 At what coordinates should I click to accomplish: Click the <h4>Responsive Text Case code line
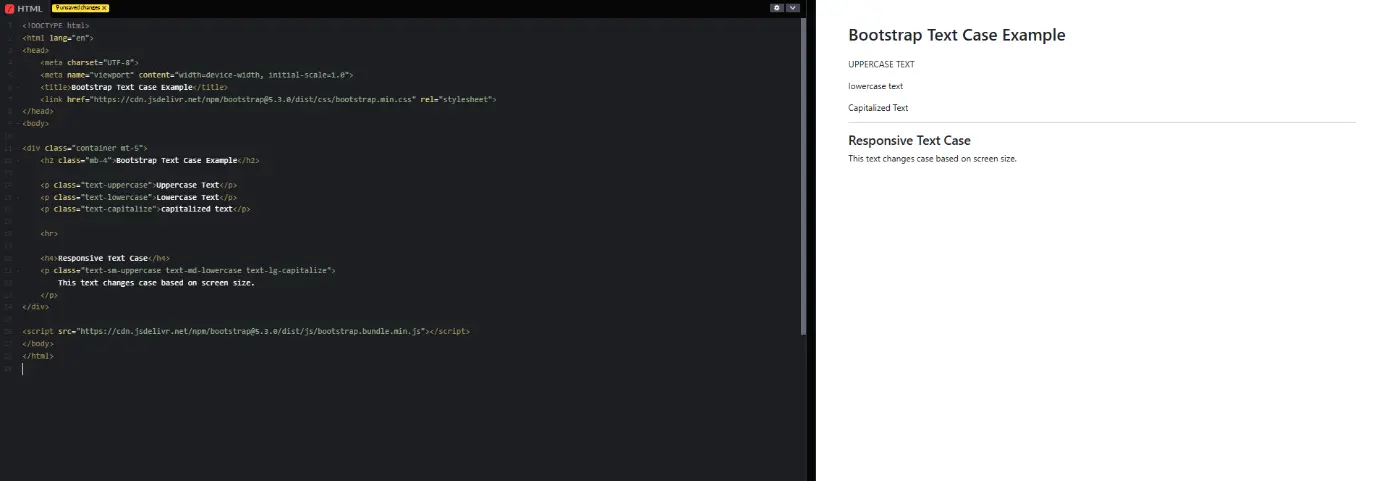tap(105, 258)
